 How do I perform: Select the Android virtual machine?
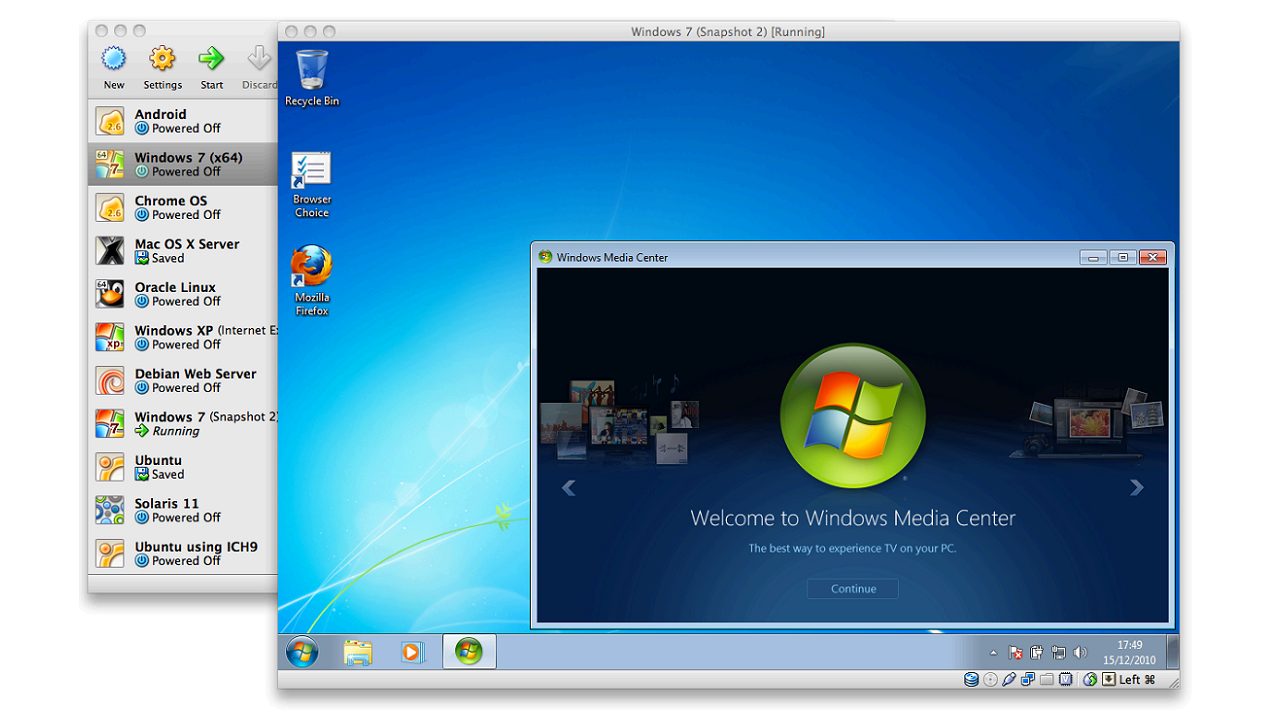pyautogui.click(x=183, y=121)
